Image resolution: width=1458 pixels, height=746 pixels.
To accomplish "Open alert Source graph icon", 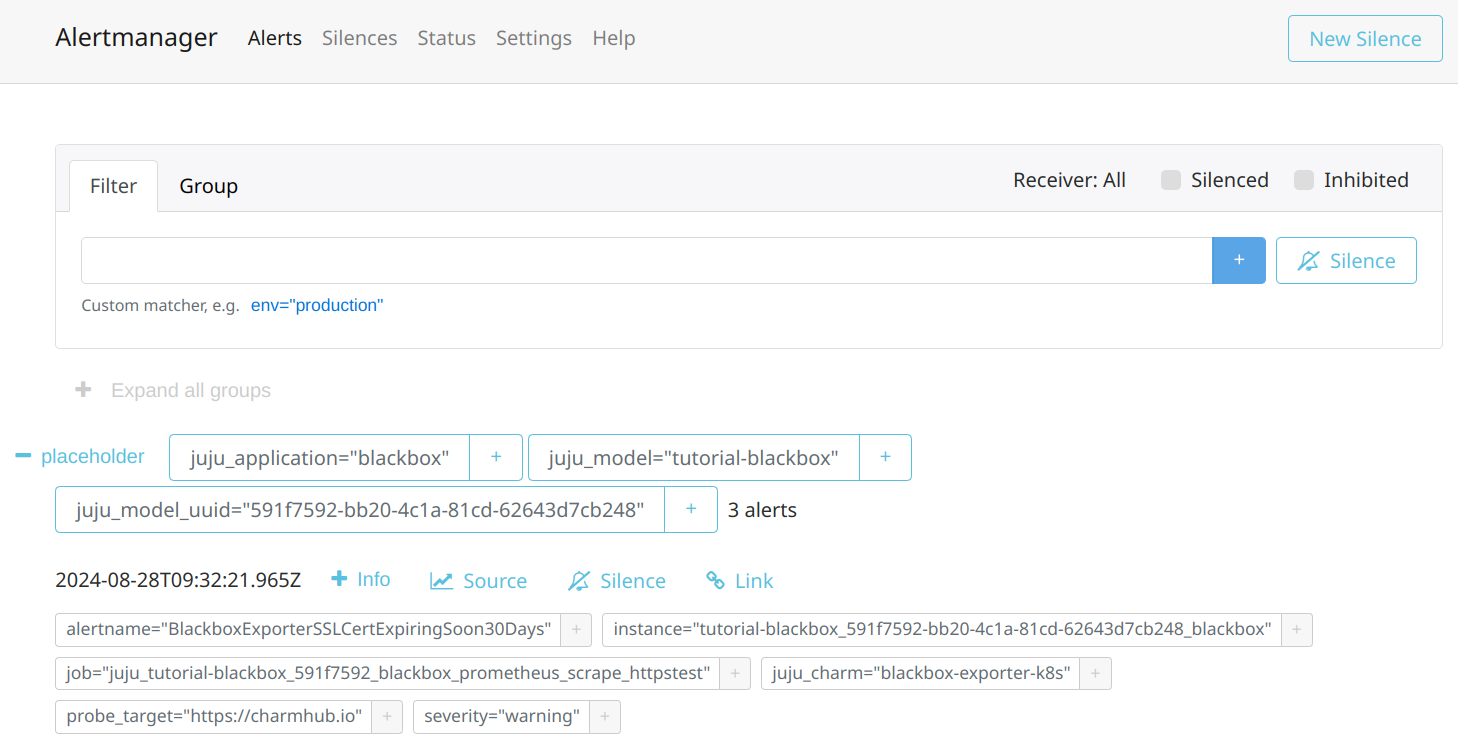I will [441, 581].
